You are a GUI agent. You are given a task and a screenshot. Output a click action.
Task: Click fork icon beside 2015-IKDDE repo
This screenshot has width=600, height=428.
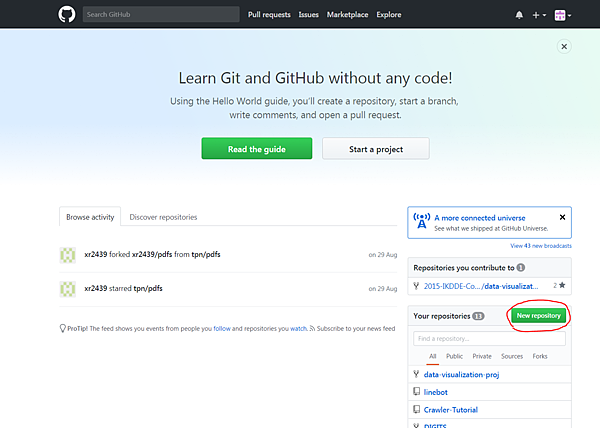tap(416, 285)
